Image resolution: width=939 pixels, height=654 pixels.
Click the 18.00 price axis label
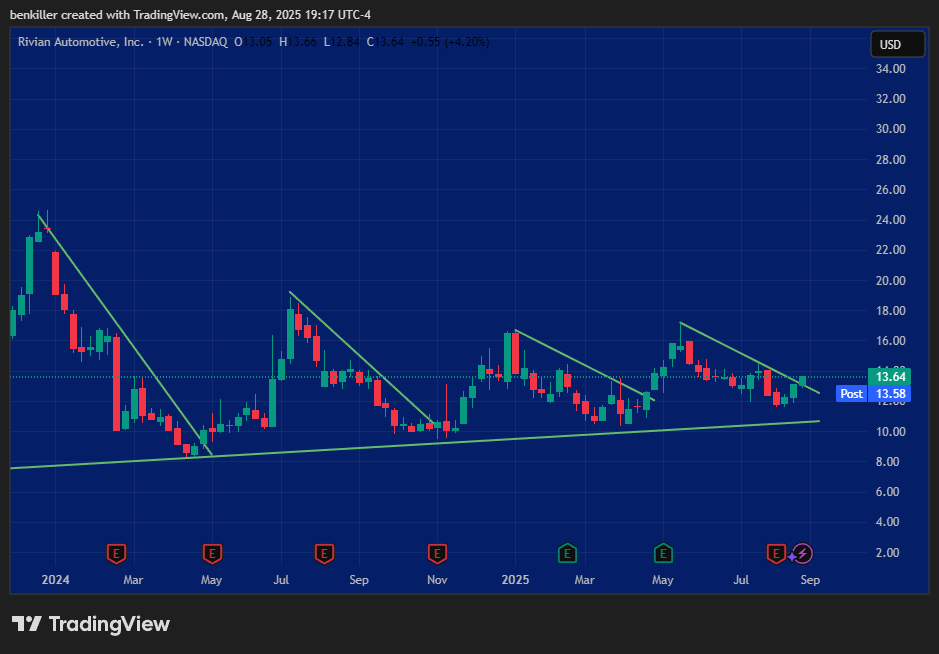coord(890,311)
